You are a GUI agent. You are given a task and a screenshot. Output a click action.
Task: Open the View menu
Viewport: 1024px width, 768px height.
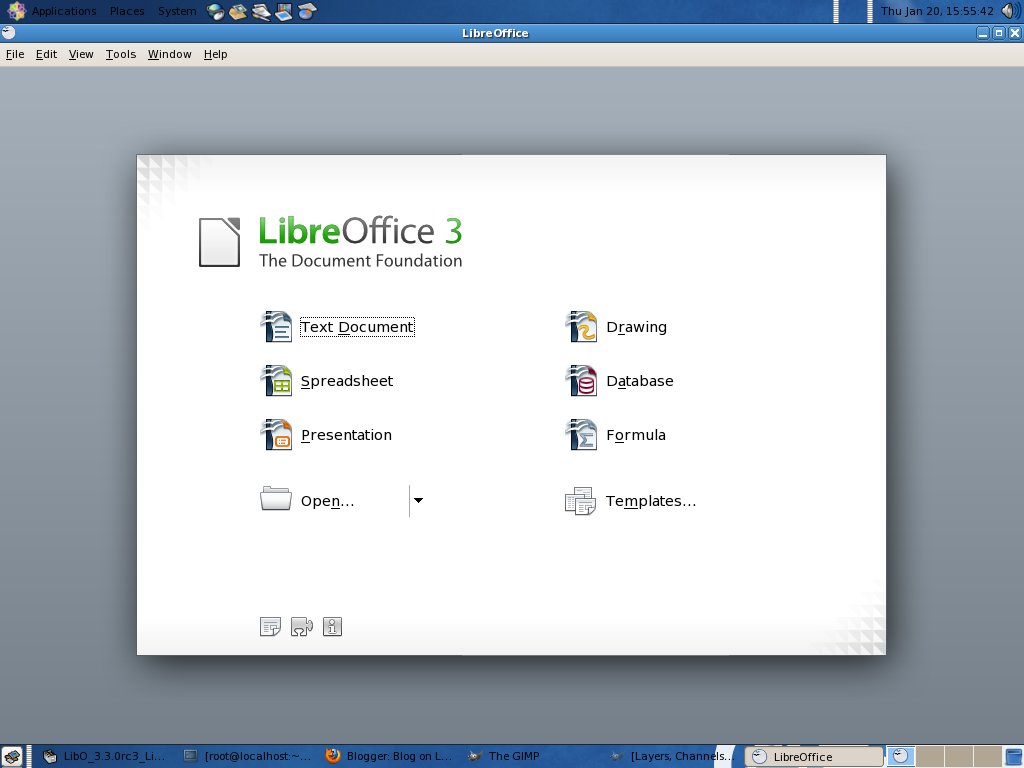[81, 54]
